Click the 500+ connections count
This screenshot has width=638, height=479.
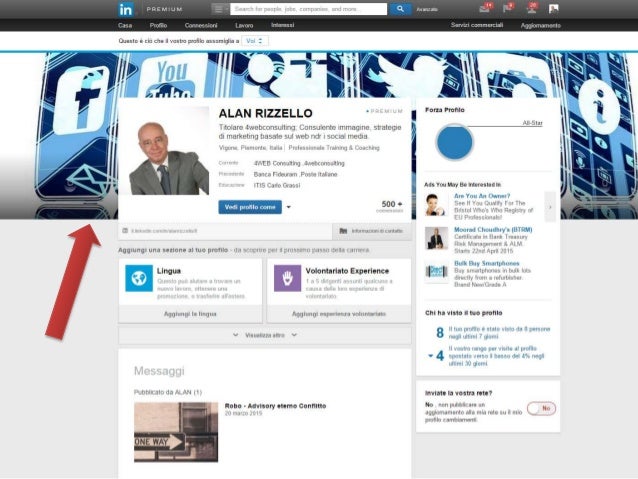[x=391, y=206]
